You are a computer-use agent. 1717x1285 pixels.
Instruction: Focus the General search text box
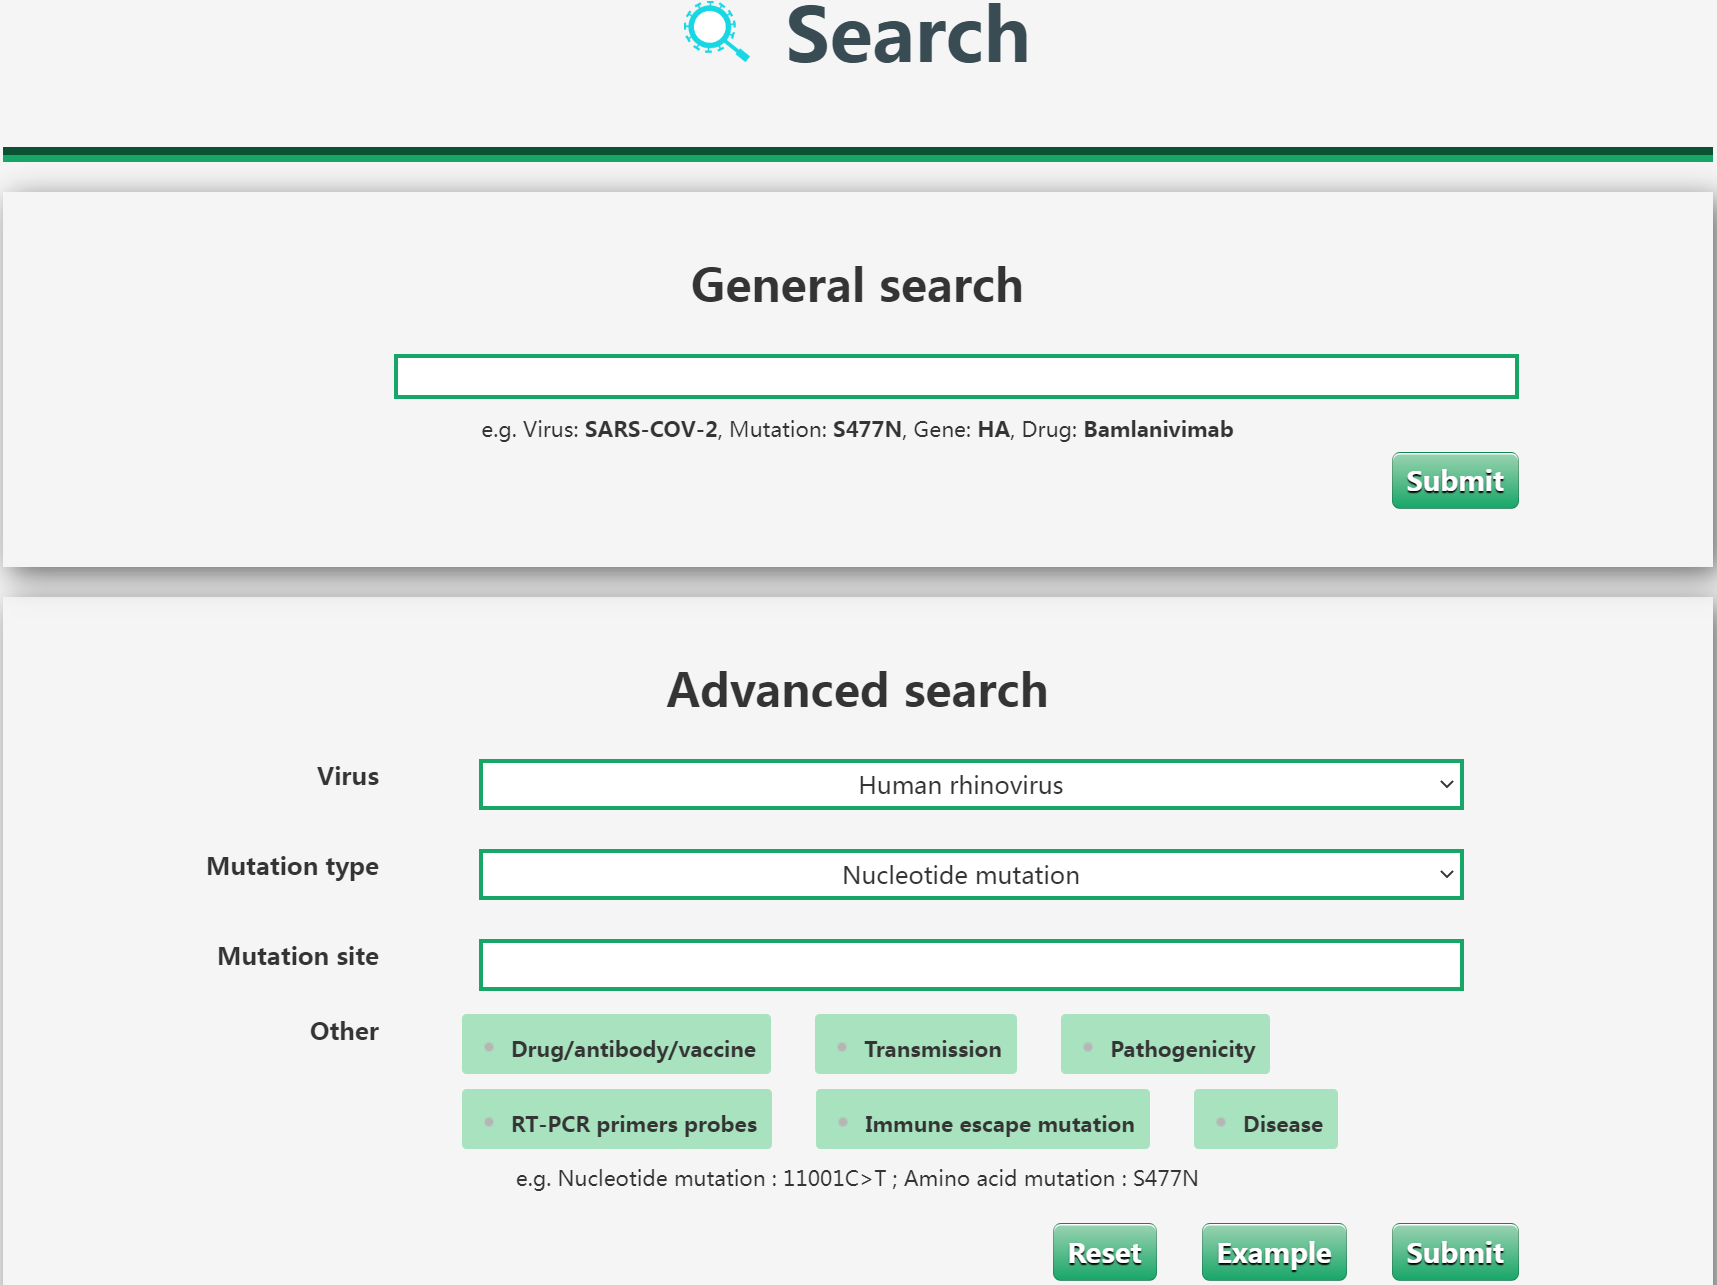pyautogui.click(x=955, y=377)
